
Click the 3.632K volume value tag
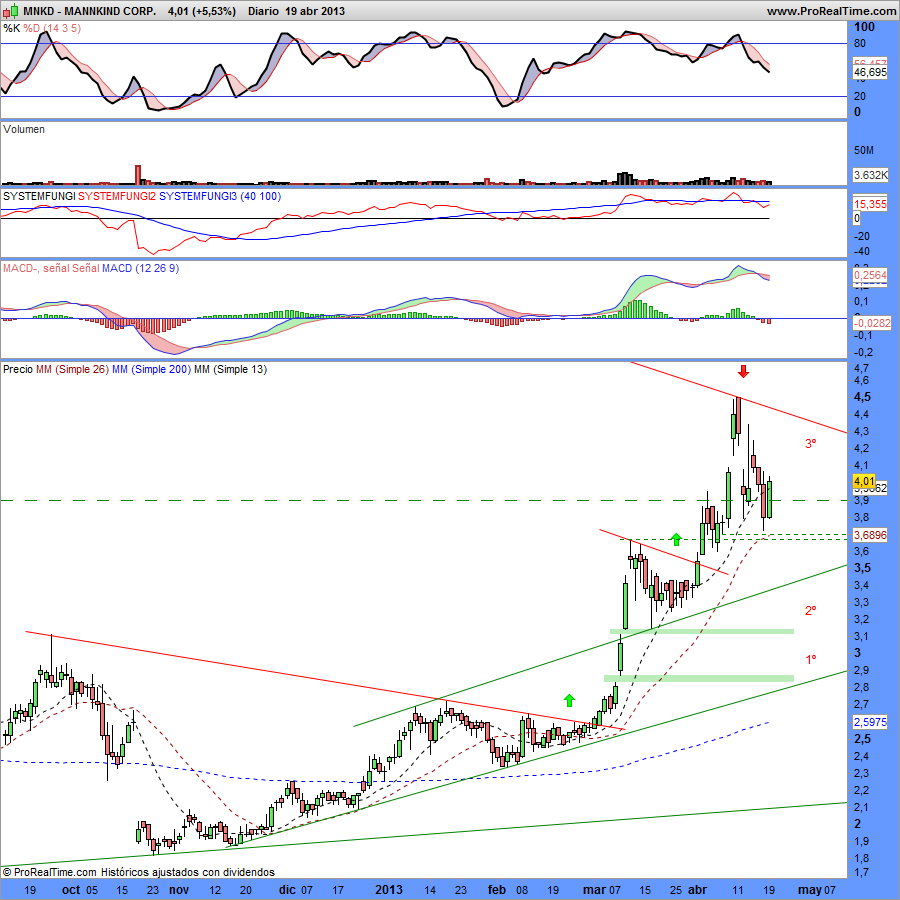pos(870,175)
